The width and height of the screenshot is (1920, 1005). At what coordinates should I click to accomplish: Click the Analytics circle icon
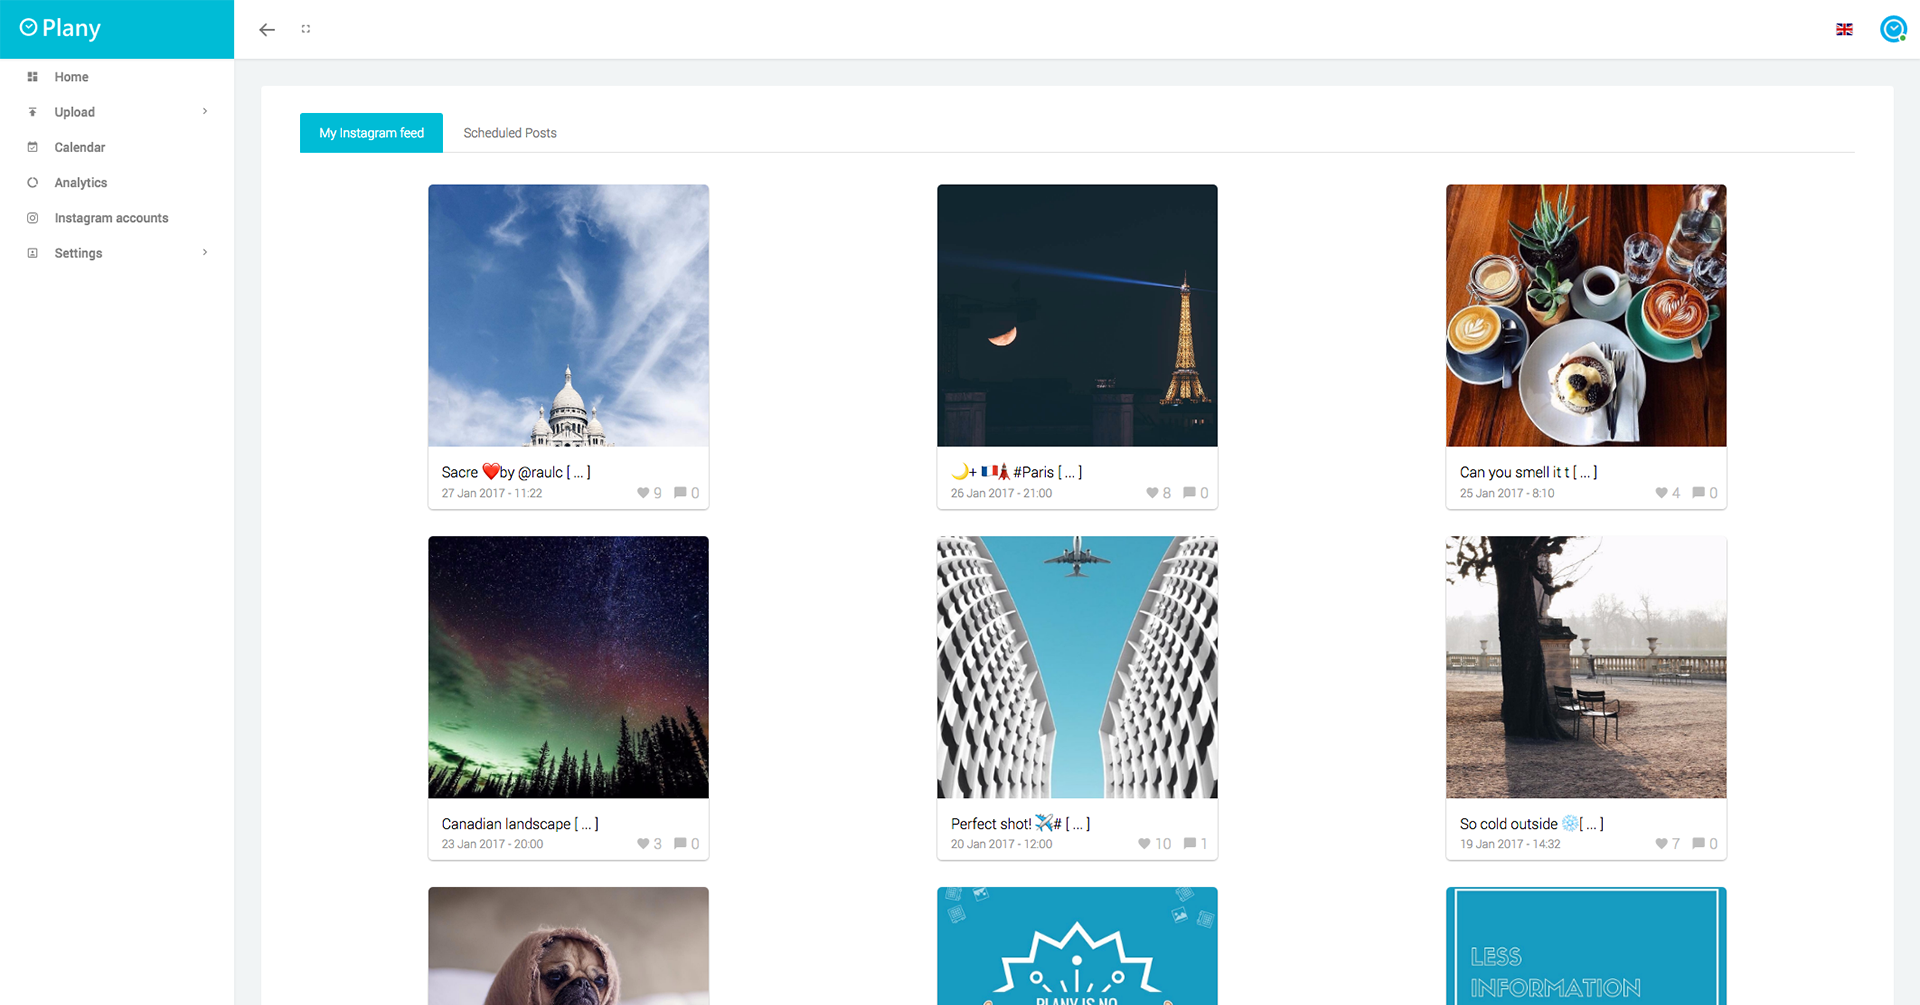[33, 183]
